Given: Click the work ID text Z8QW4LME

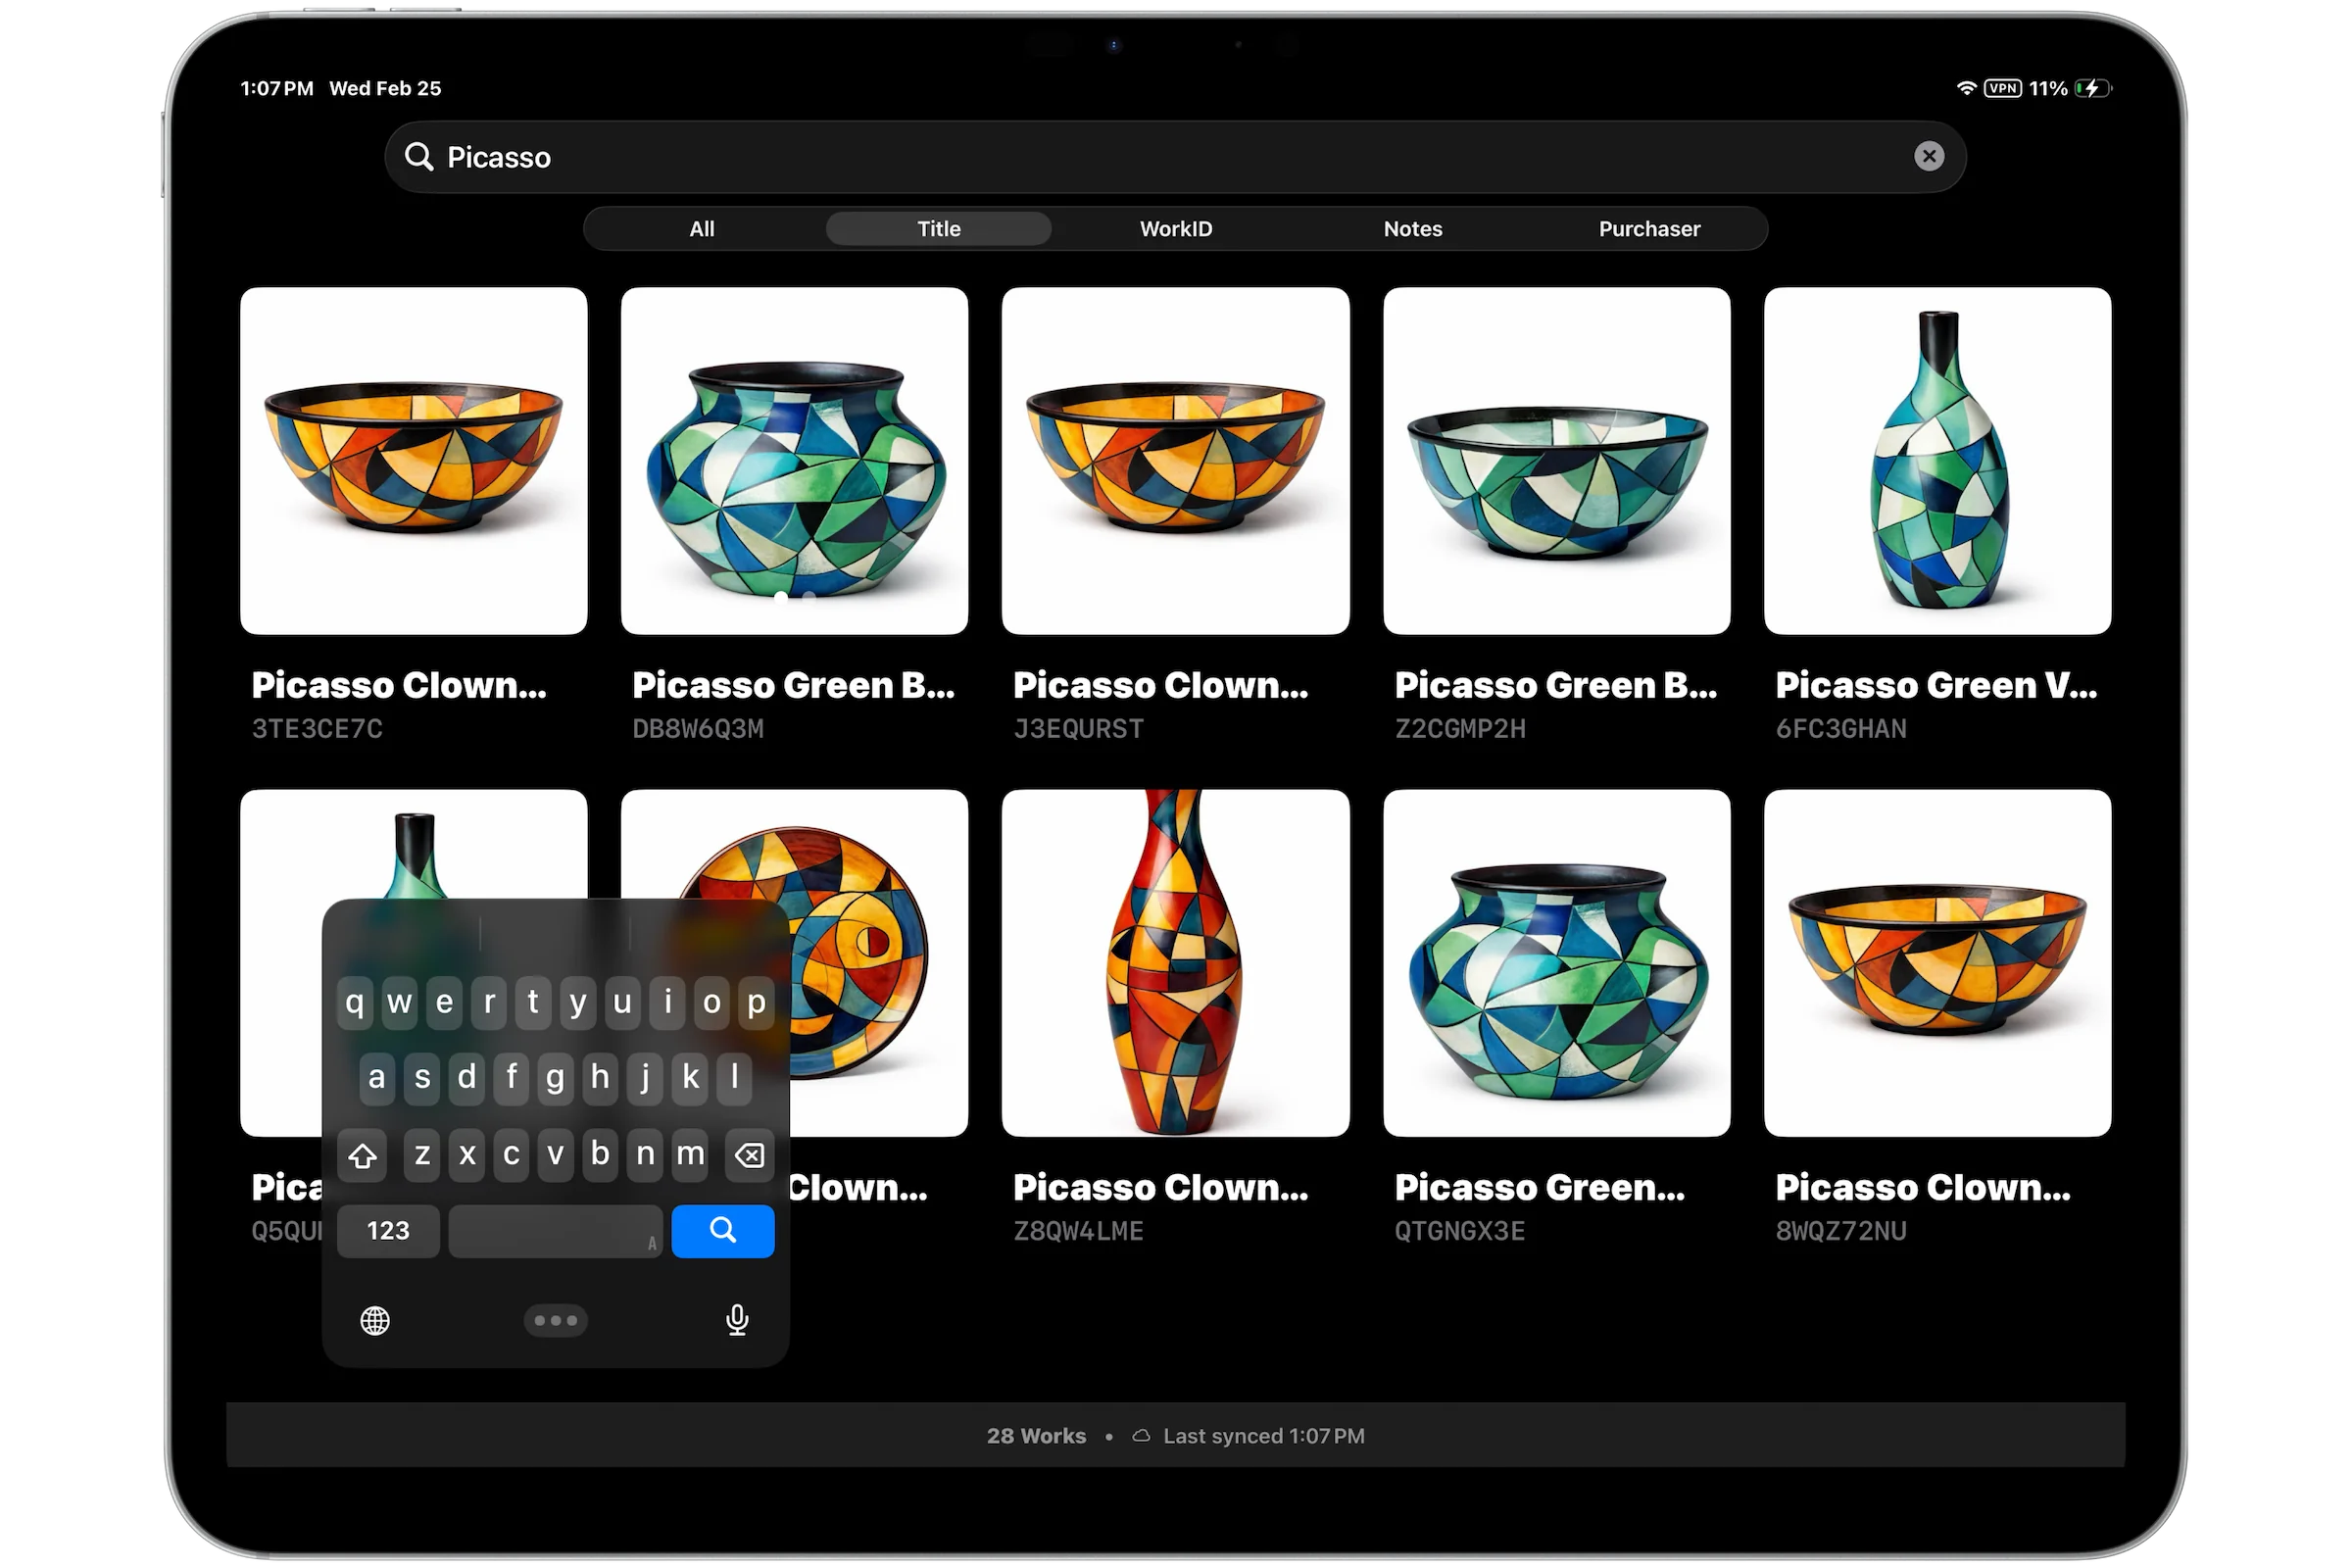Looking at the screenshot, I should tap(1079, 1231).
